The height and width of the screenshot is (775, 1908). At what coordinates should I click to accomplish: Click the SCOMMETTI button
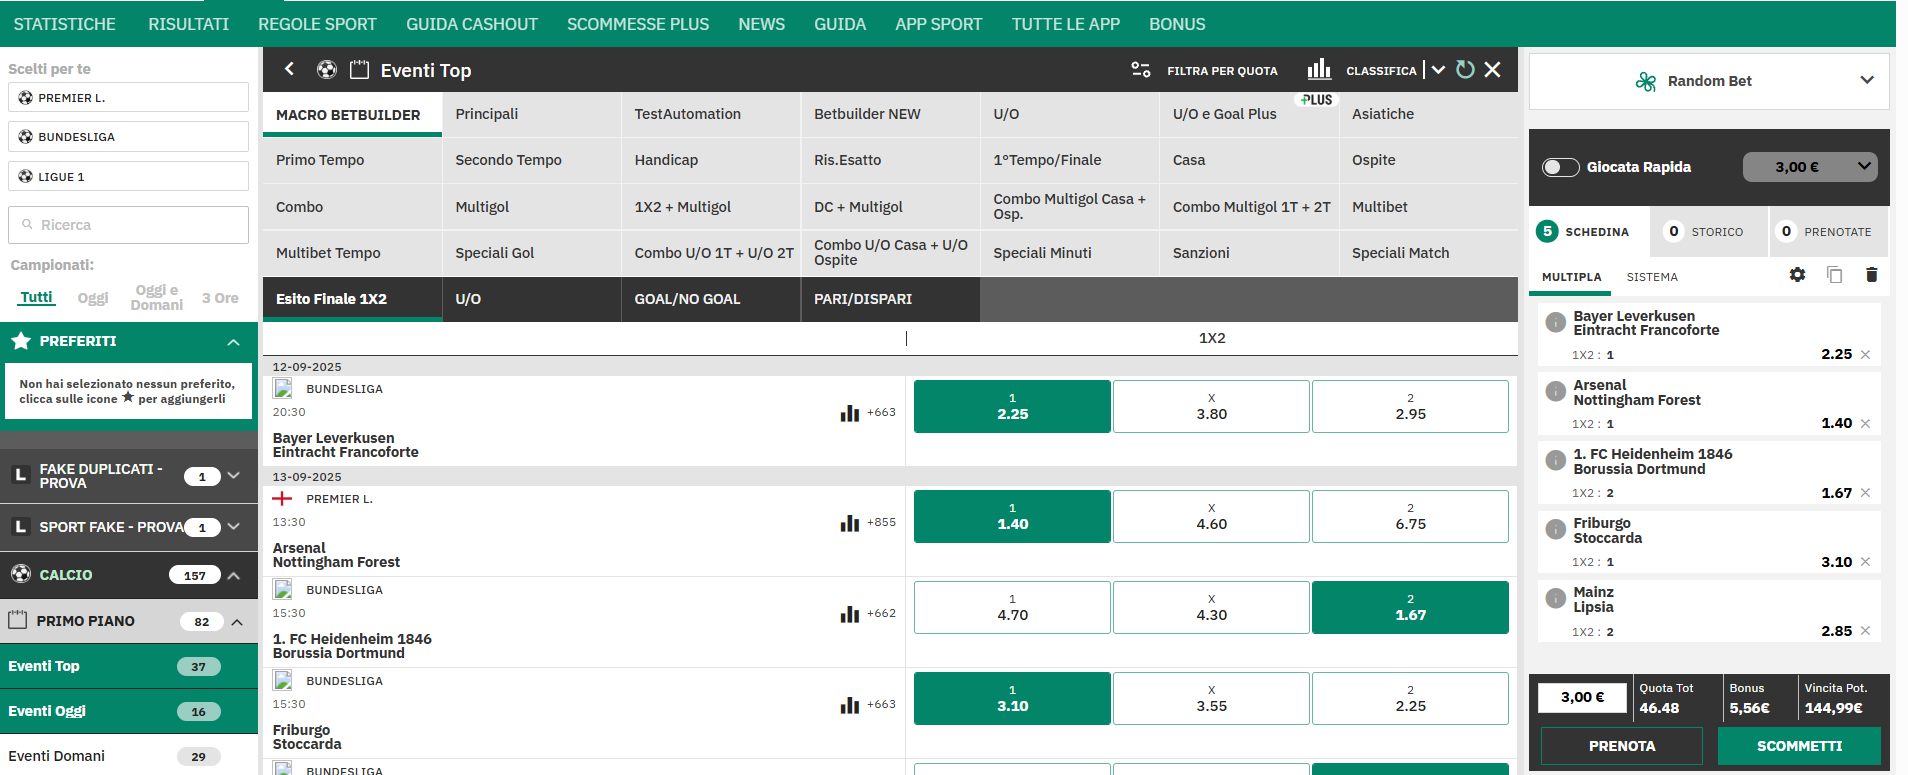pos(1798,746)
